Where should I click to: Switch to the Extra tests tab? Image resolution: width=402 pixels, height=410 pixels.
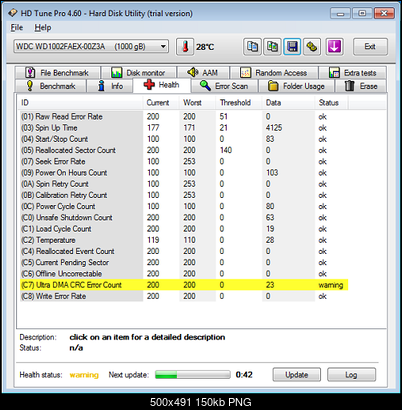(353, 72)
